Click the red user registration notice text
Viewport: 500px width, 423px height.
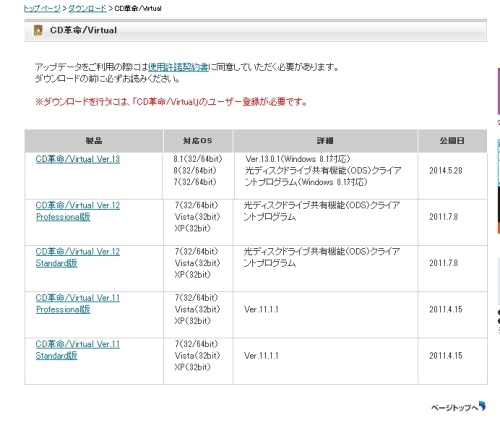click(171, 102)
